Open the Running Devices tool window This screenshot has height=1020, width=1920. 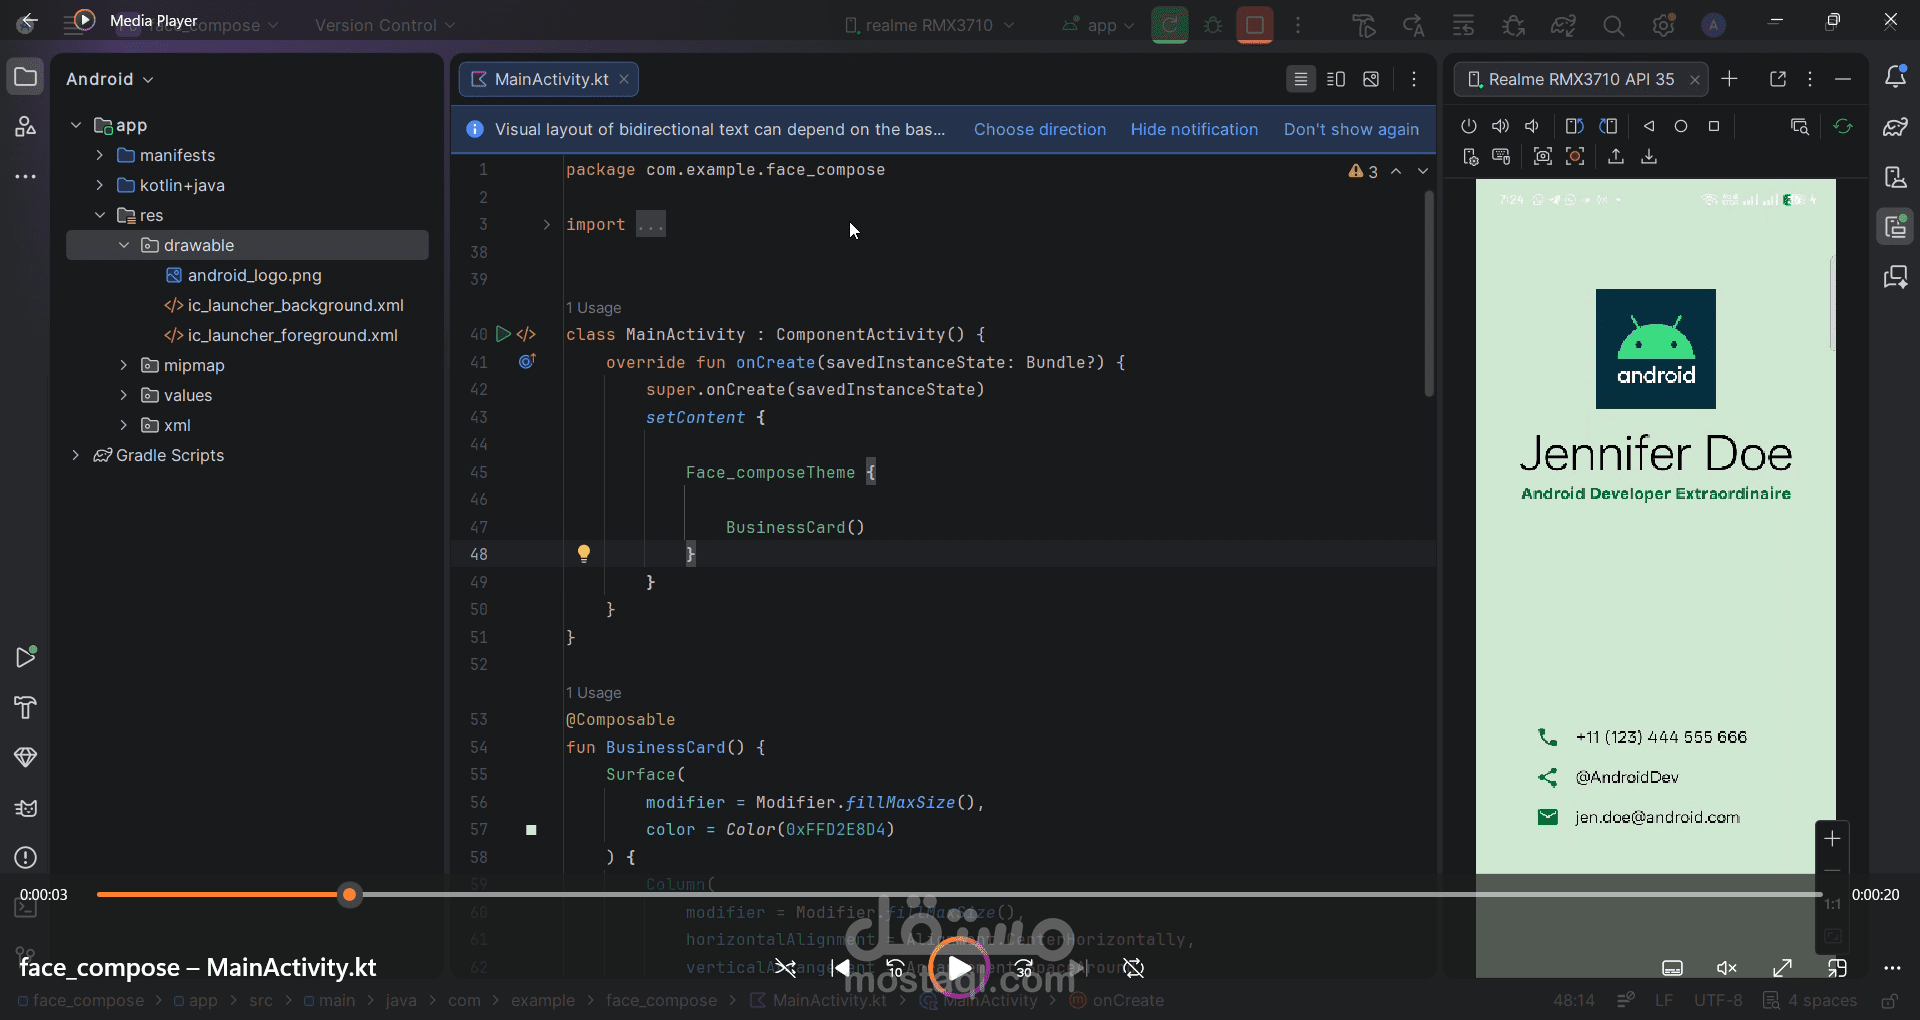tap(1895, 227)
